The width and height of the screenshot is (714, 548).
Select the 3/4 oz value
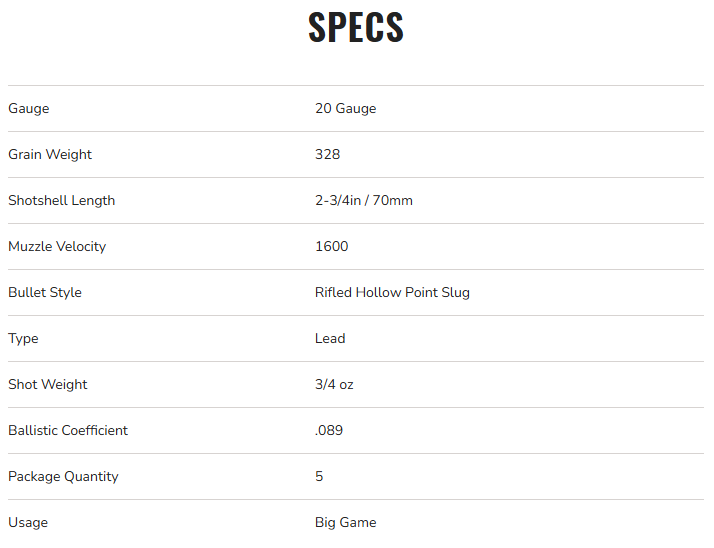pos(334,384)
